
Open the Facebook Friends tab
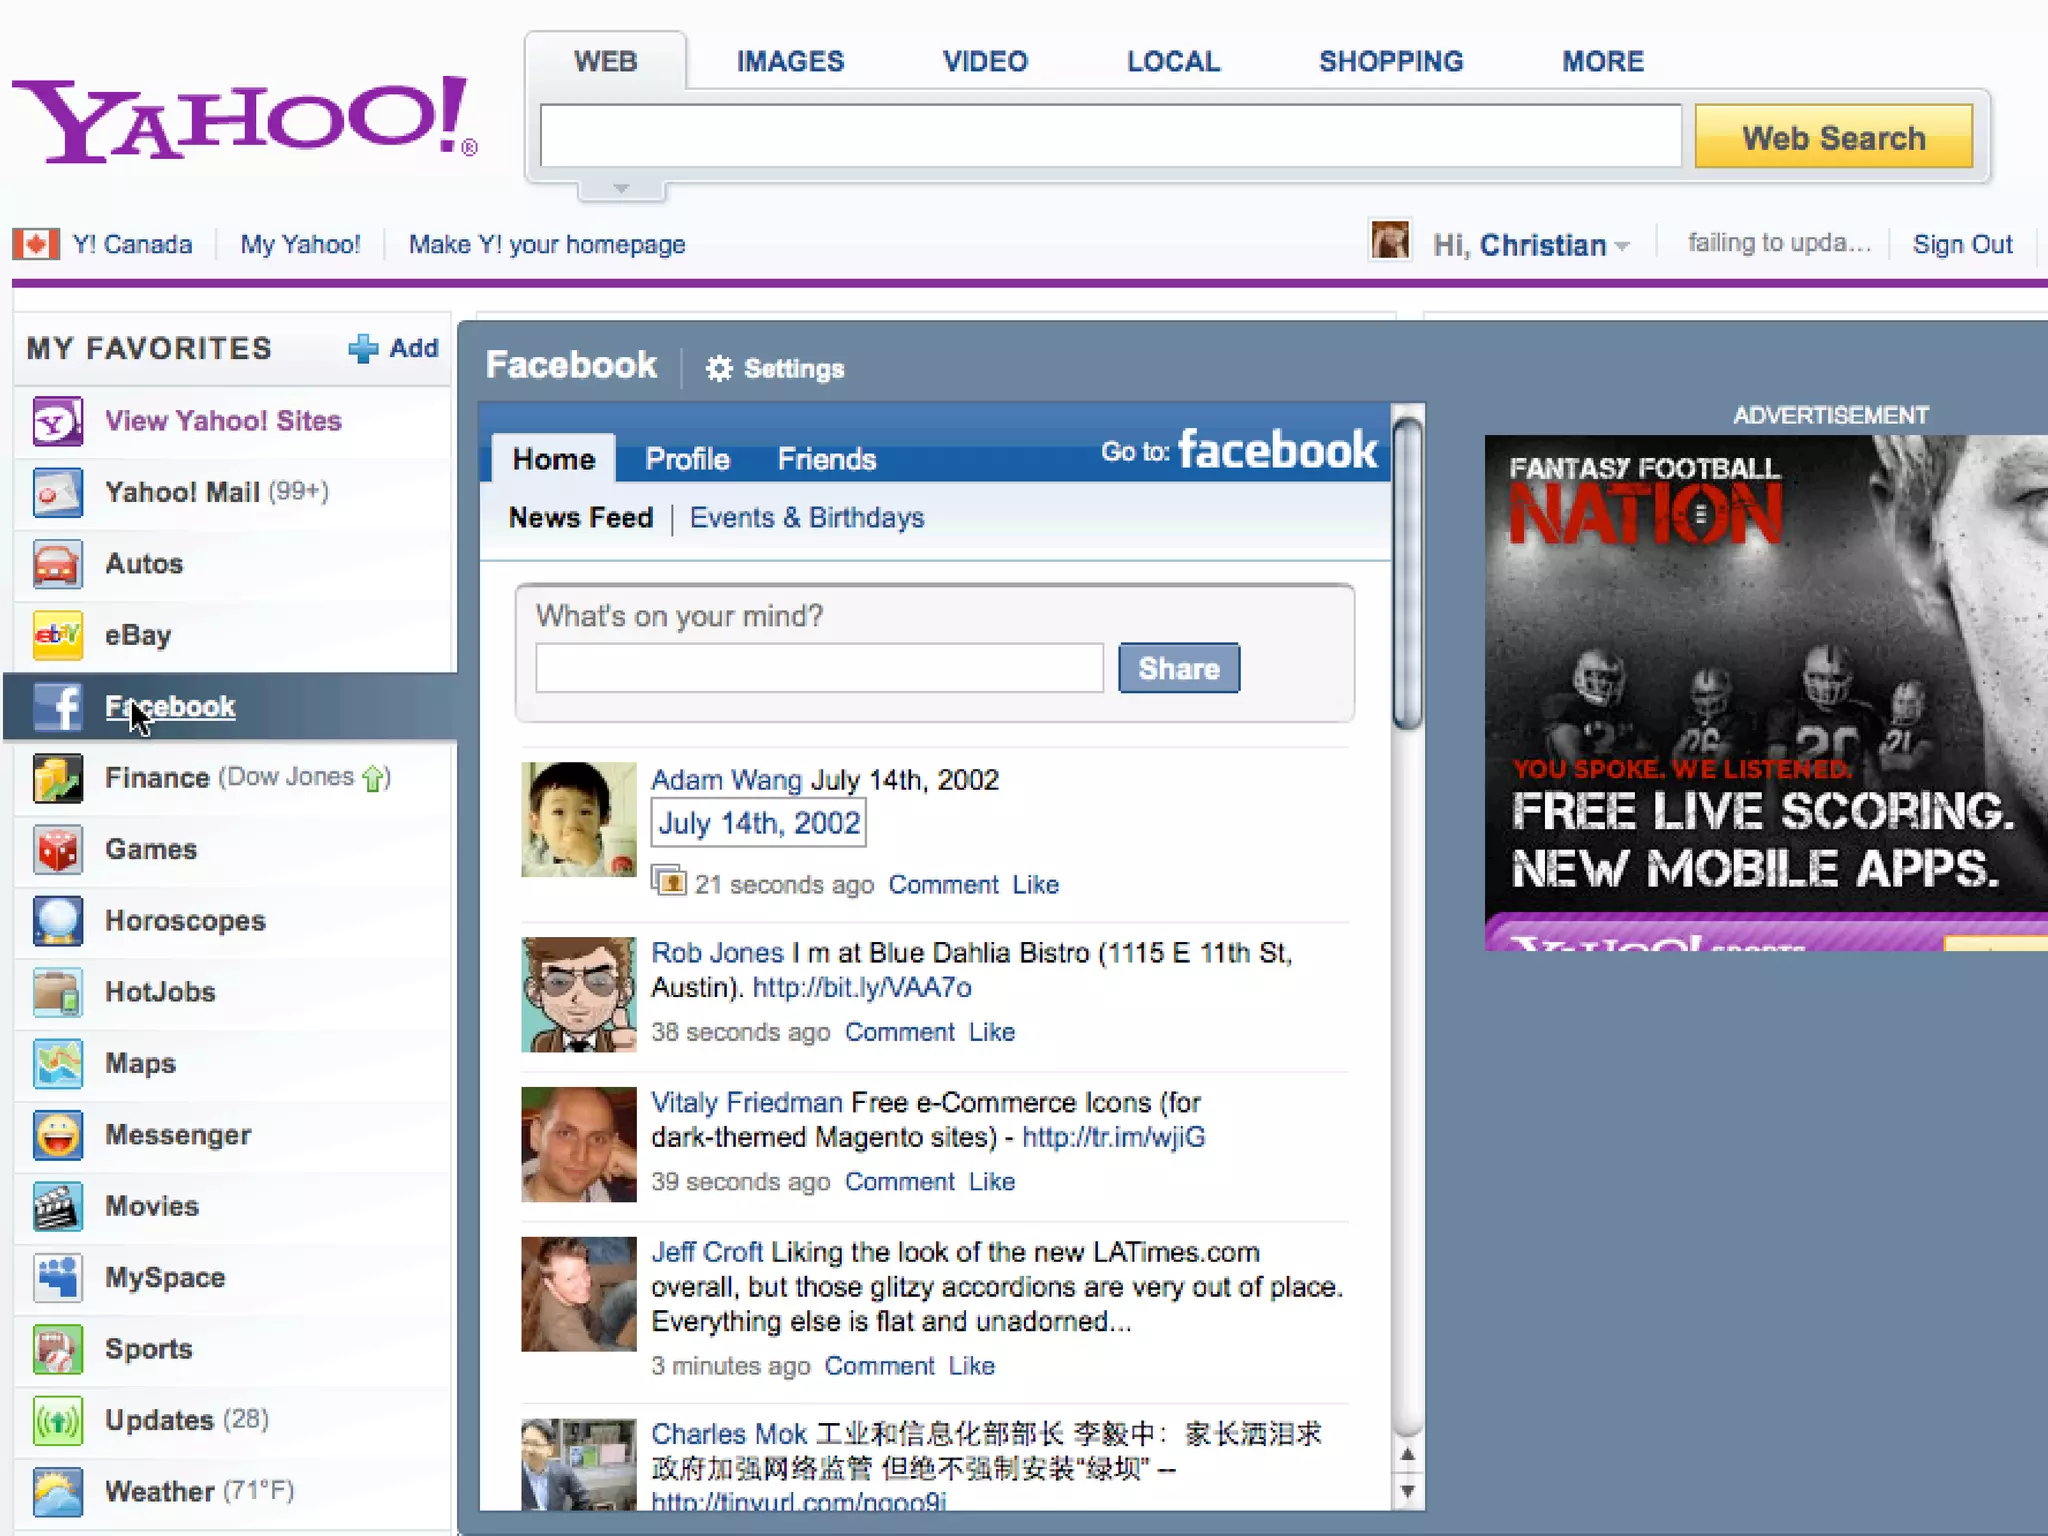(x=827, y=459)
